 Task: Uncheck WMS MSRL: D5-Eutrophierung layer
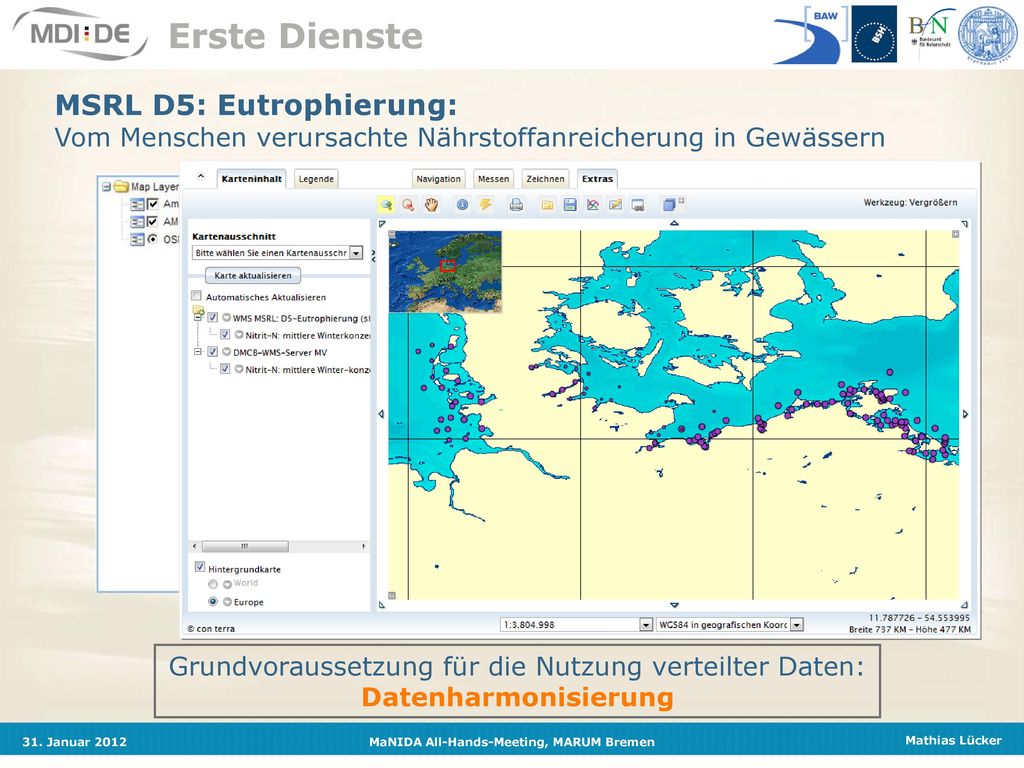click(x=213, y=317)
